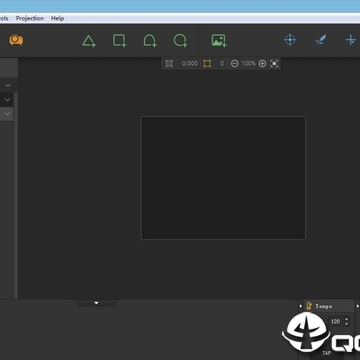Click the 120 tempo value field
360x360 pixels.
point(336,321)
